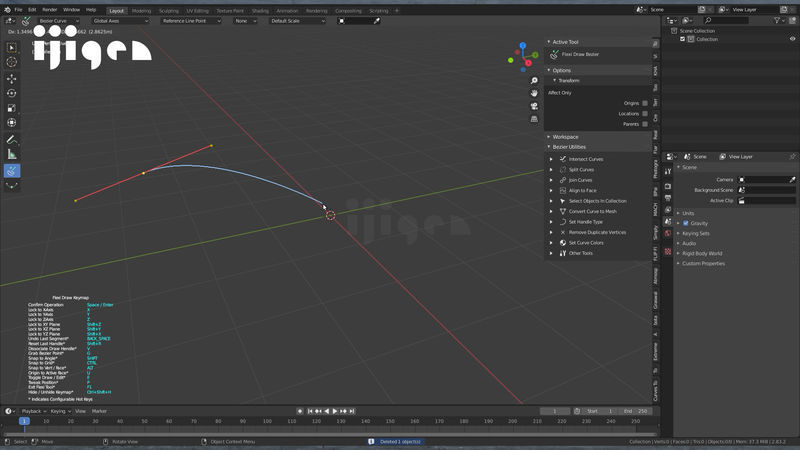
Task: Open the Scene properties tab icon
Action: (x=668, y=221)
